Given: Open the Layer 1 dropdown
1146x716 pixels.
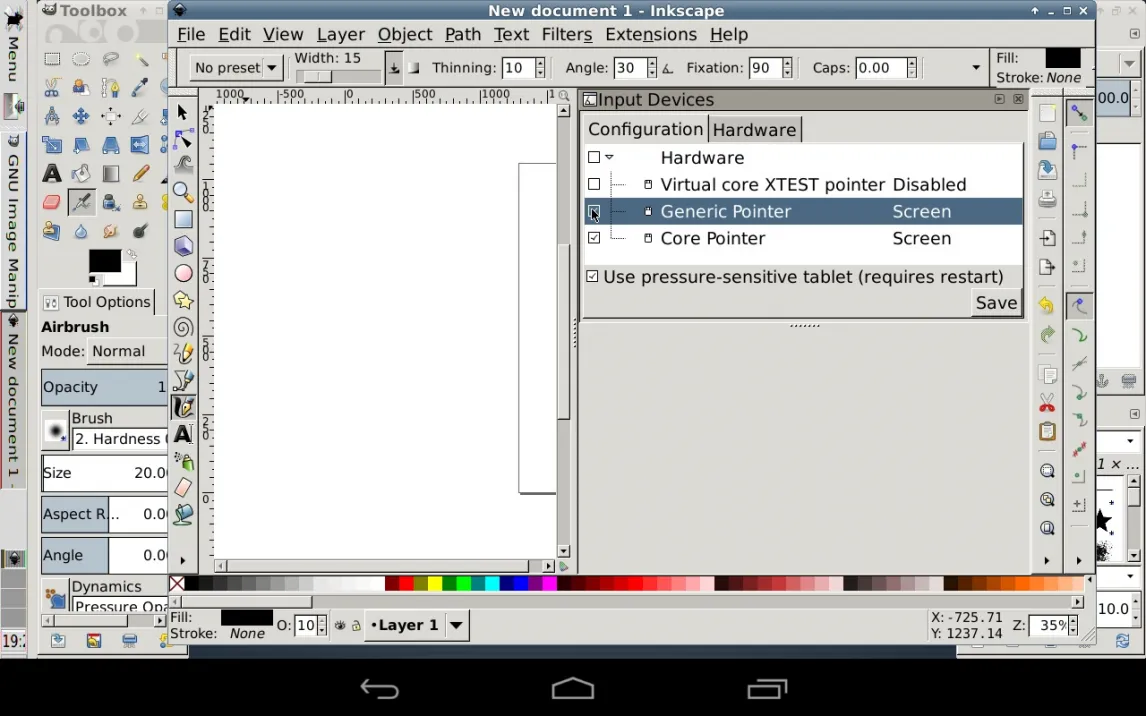Looking at the screenshot, I should coord(456,626).
